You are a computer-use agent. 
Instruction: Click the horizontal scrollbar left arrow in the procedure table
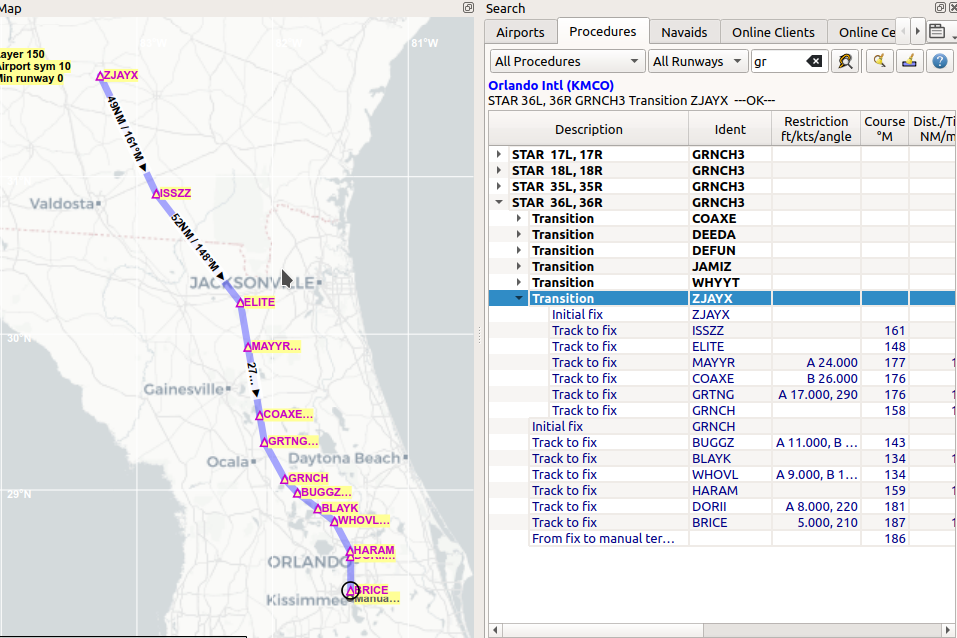(x=496, y=630)
